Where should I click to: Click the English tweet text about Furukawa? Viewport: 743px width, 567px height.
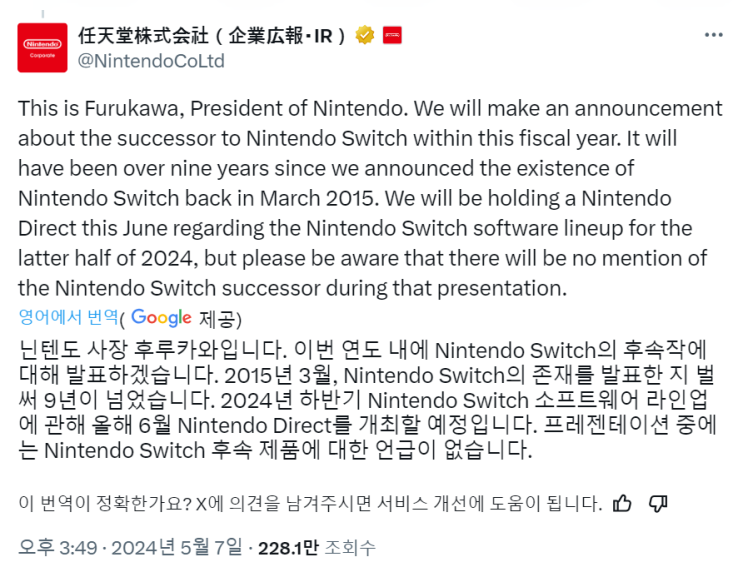point(370,198)
